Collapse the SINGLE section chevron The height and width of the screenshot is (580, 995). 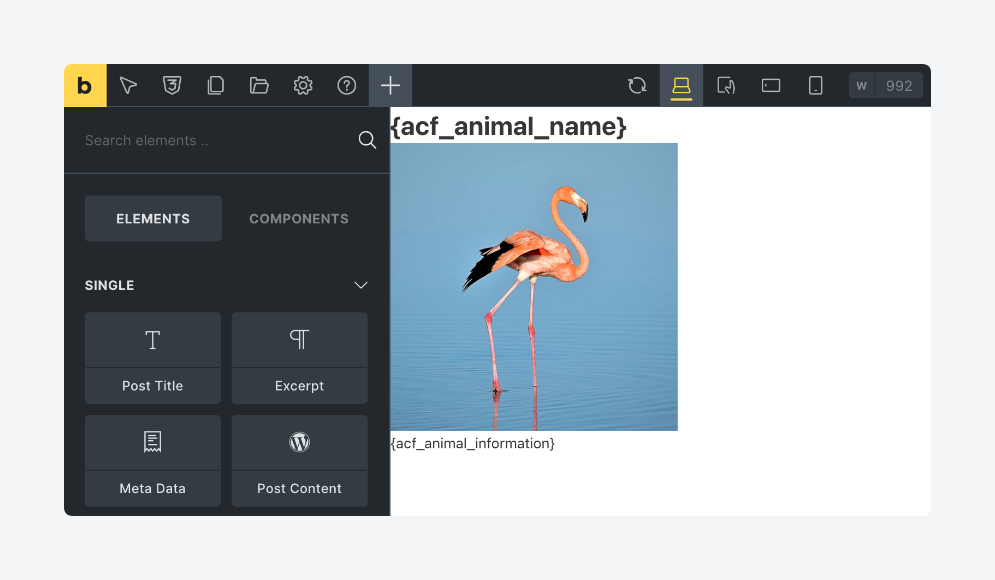[360, 285]
